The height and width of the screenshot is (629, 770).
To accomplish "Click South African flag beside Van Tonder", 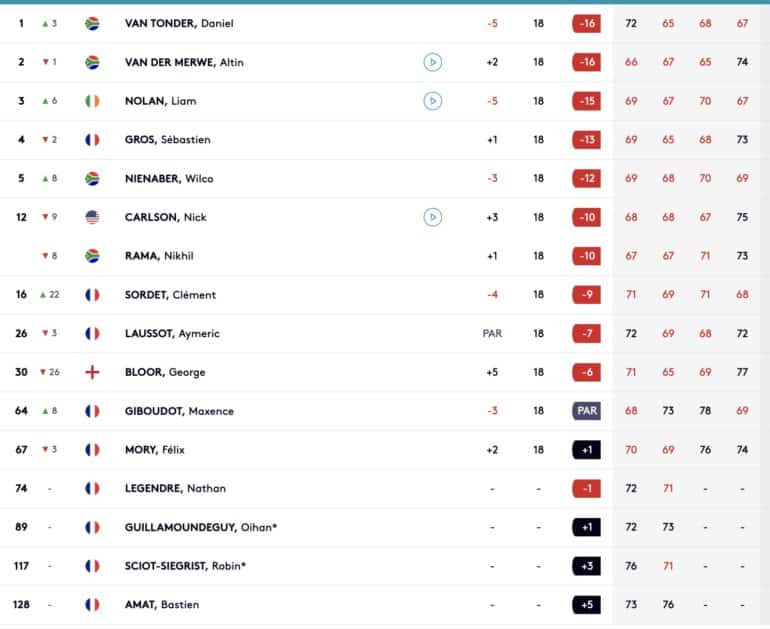I will pyautogui.click(x=92, y=24).
